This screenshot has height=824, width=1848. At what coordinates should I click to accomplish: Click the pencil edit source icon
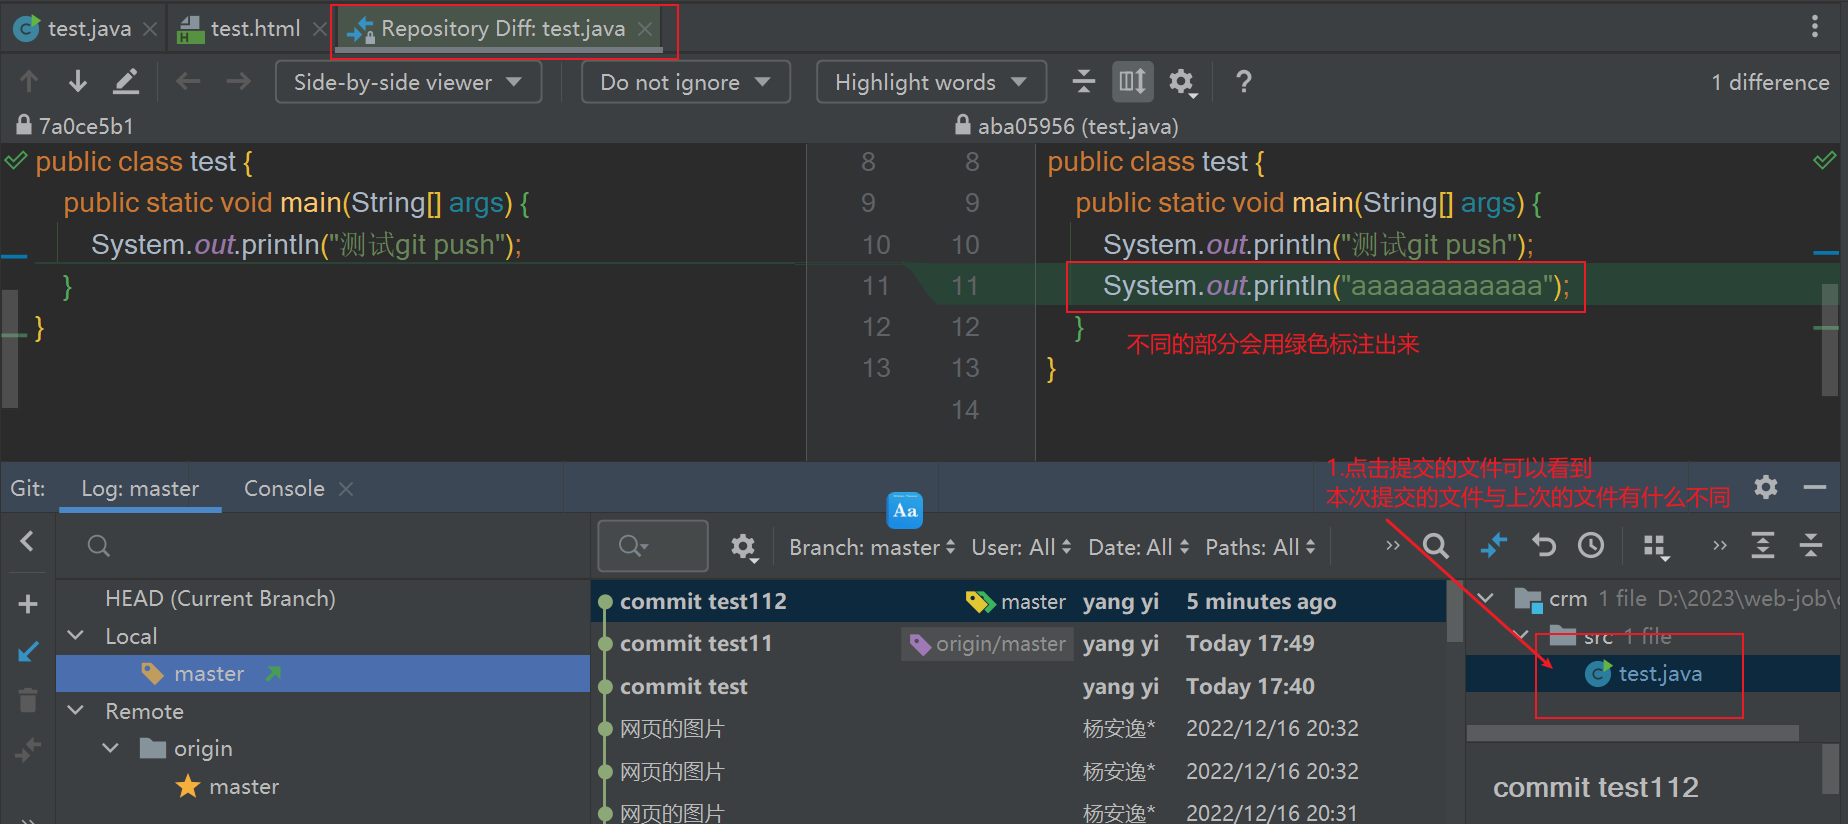(x=126, y=82)
